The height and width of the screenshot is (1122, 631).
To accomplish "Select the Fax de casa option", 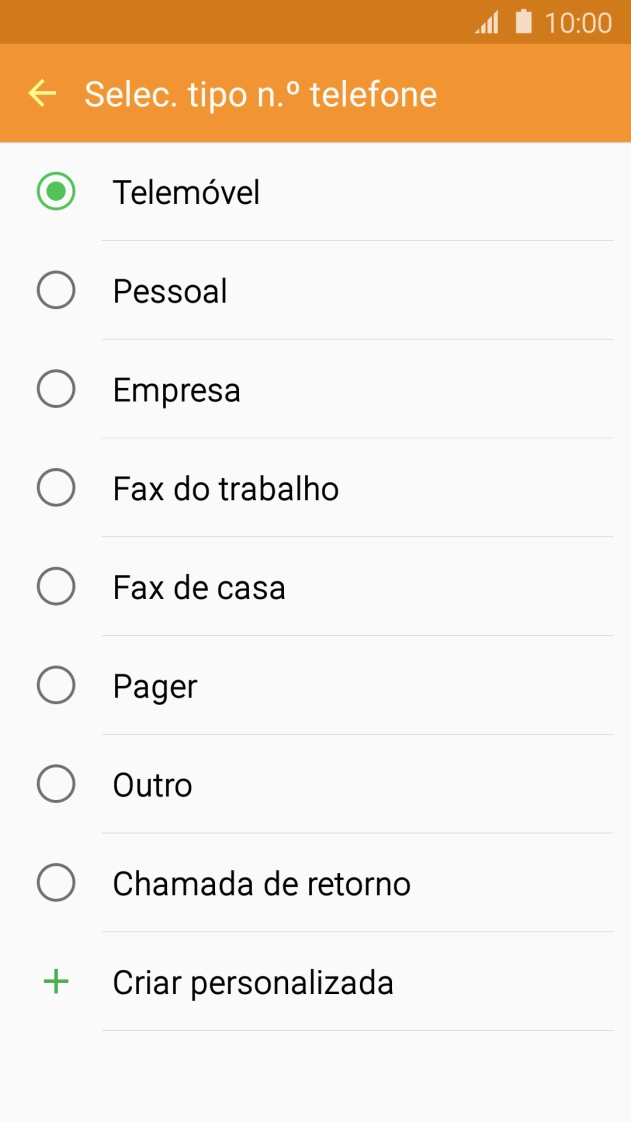I will (x=56, y=587).
